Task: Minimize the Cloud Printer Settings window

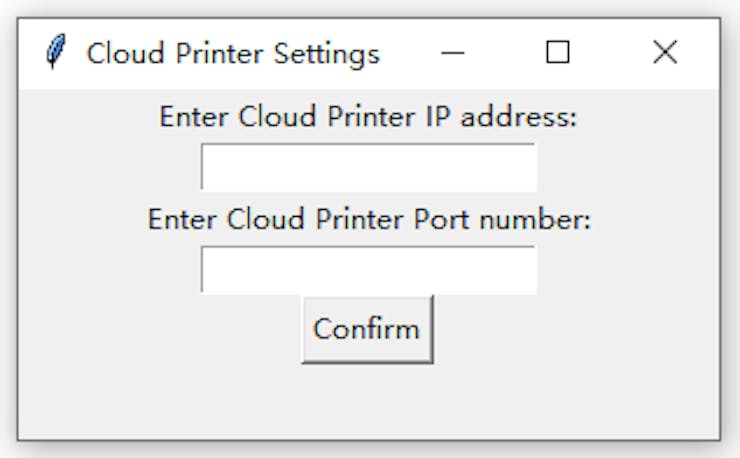Action: (x=453, y=53)
